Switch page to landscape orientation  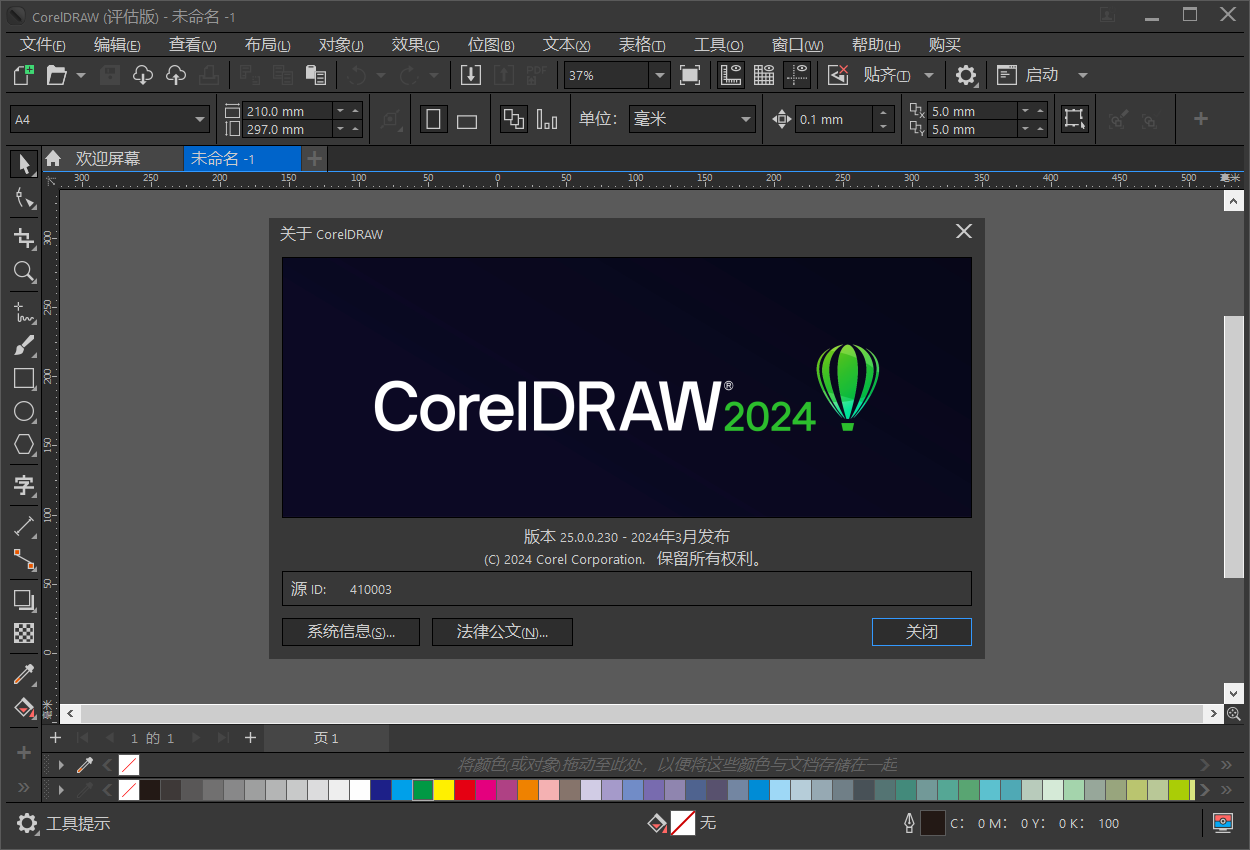[x=467, y=120]
